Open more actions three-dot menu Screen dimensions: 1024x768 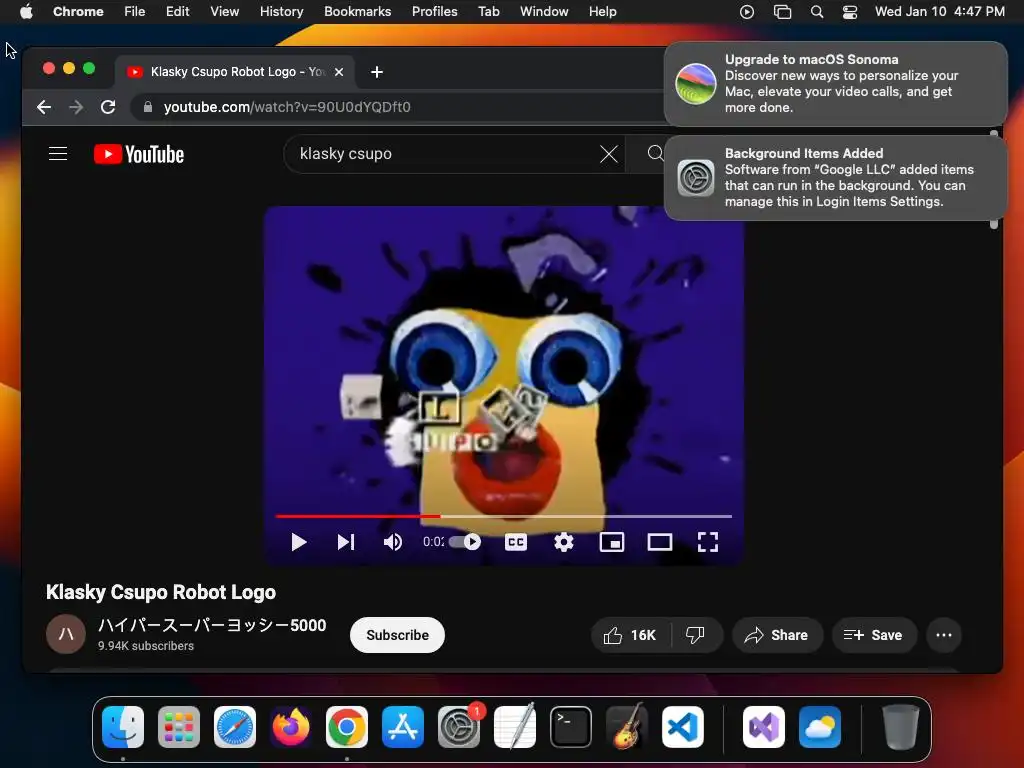point(944,635)
